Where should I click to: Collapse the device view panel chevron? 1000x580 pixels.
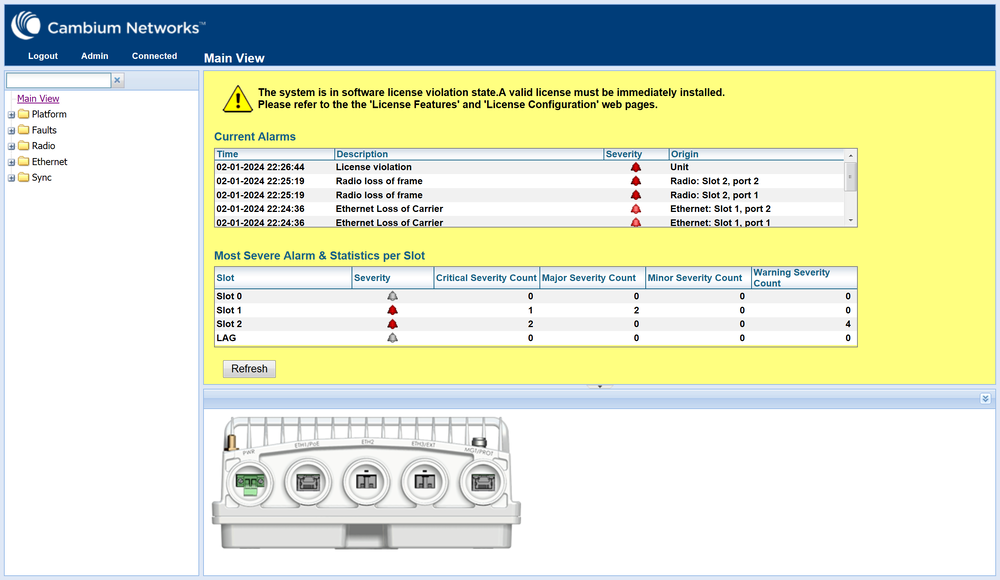click(x=985, y=398)
